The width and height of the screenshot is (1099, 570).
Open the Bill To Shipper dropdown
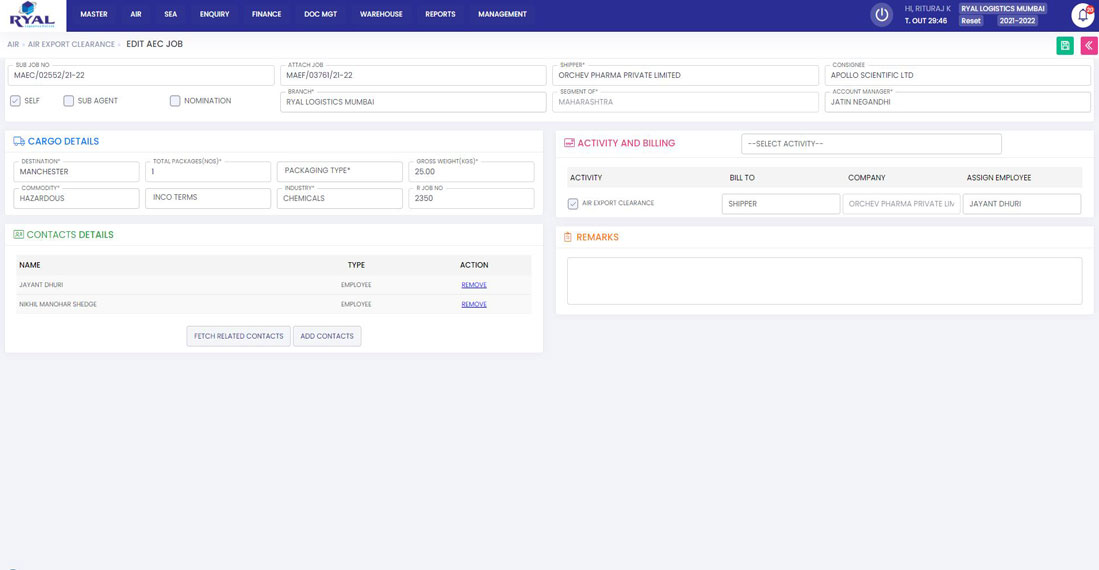click(x=781, y=204)
